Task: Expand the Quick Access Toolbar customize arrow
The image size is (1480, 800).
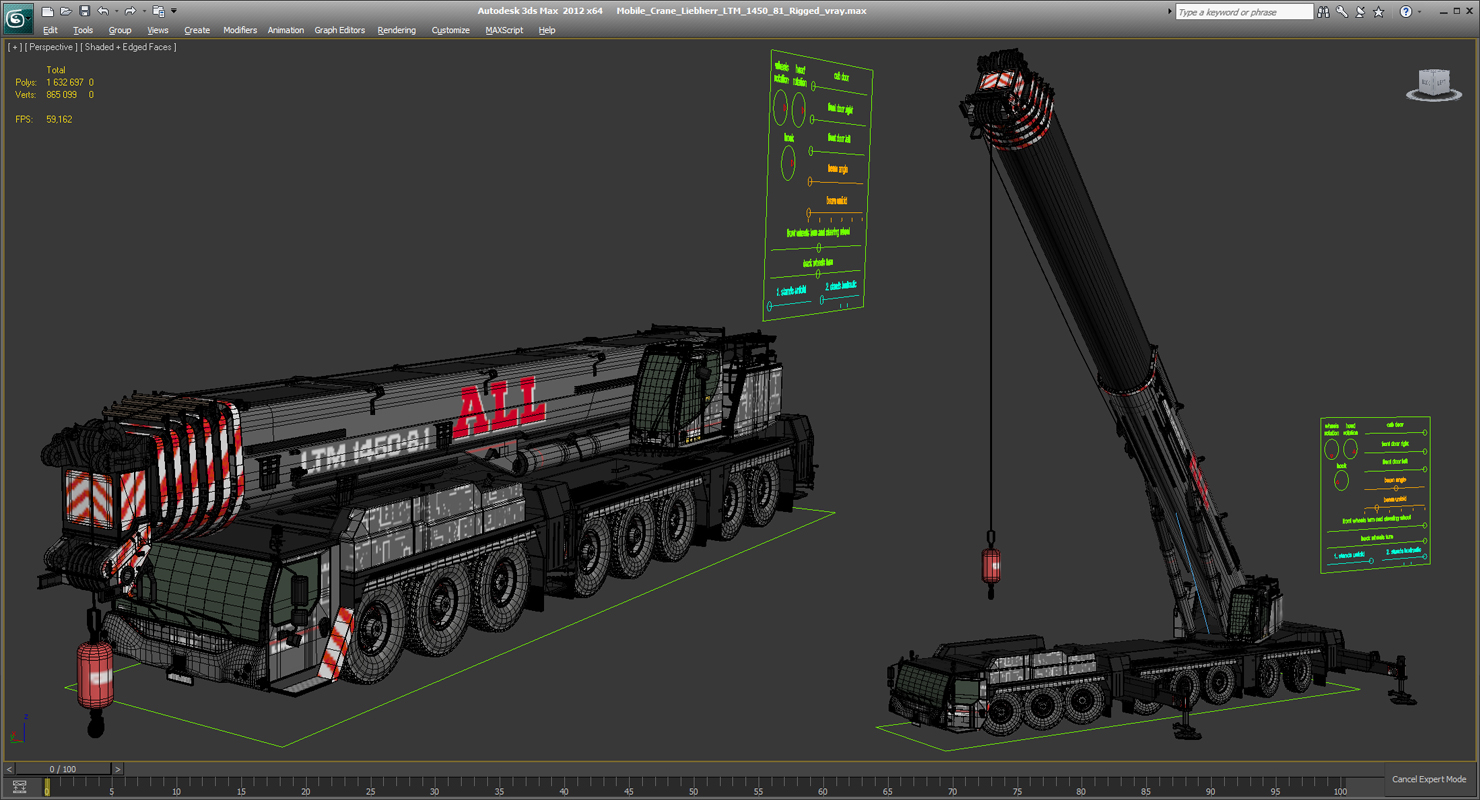Action: pyautogui.click(x=173, y=11)
